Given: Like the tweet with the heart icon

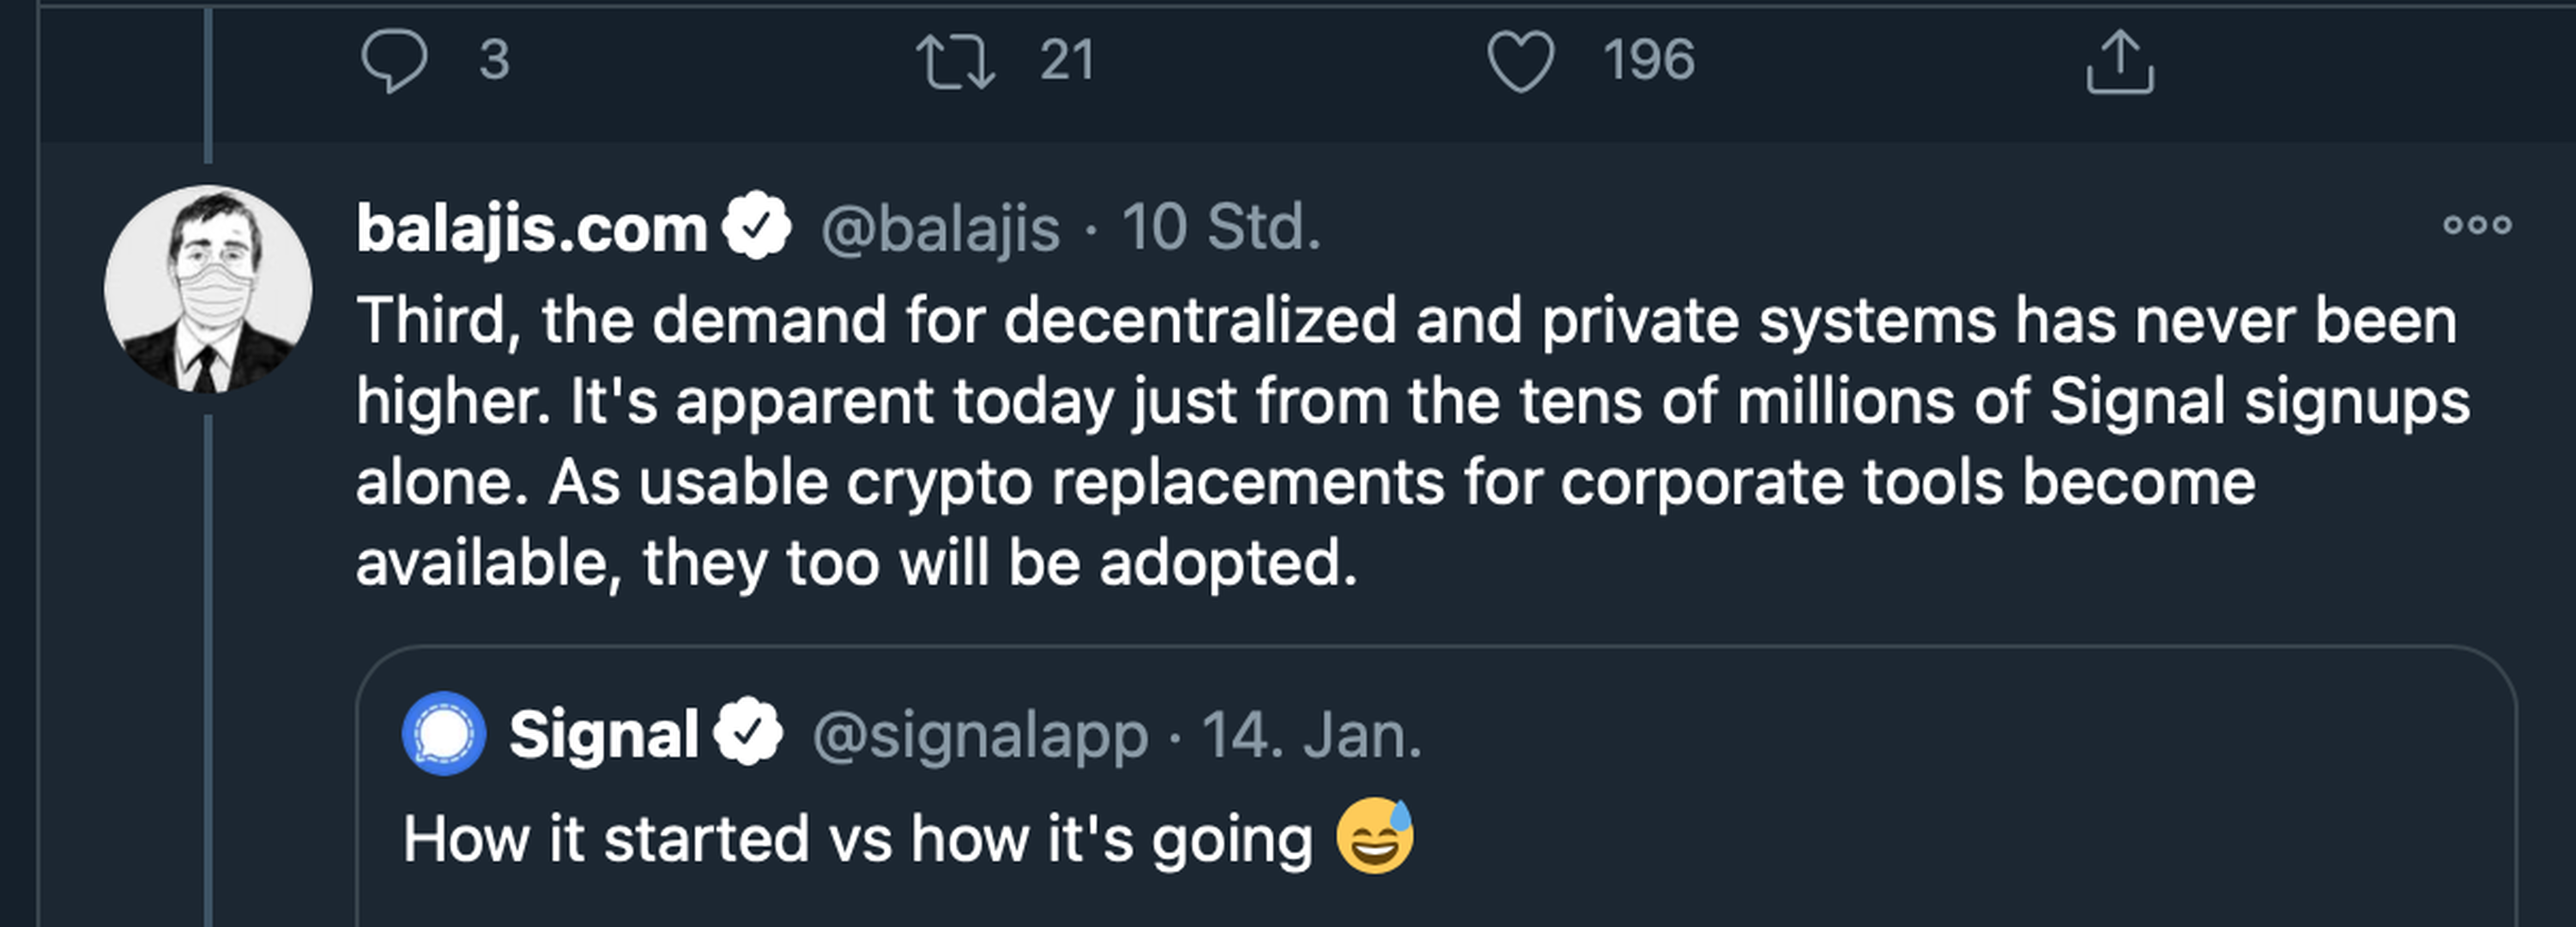Looking at the screenshot, I should tap(1520, 60).
